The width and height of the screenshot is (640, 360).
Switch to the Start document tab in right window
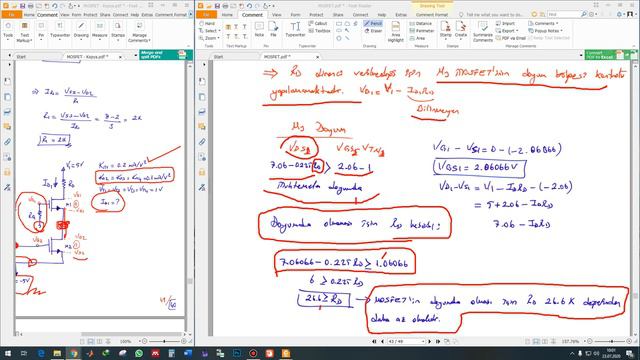218,57
